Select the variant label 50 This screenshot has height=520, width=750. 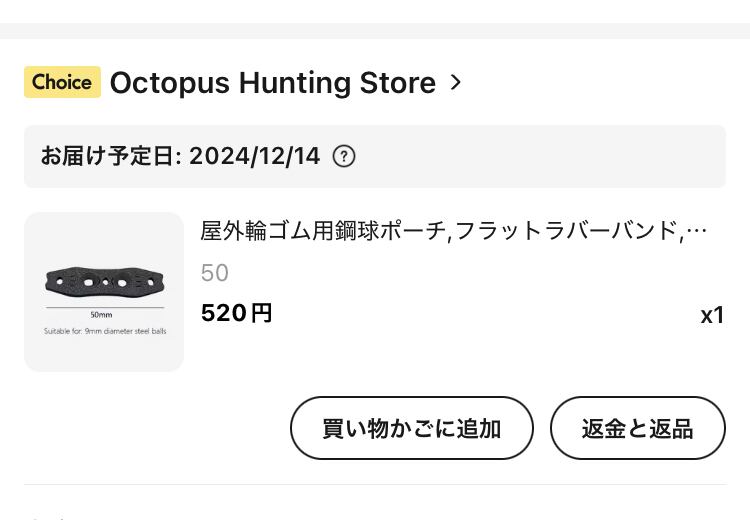[214, 273]
